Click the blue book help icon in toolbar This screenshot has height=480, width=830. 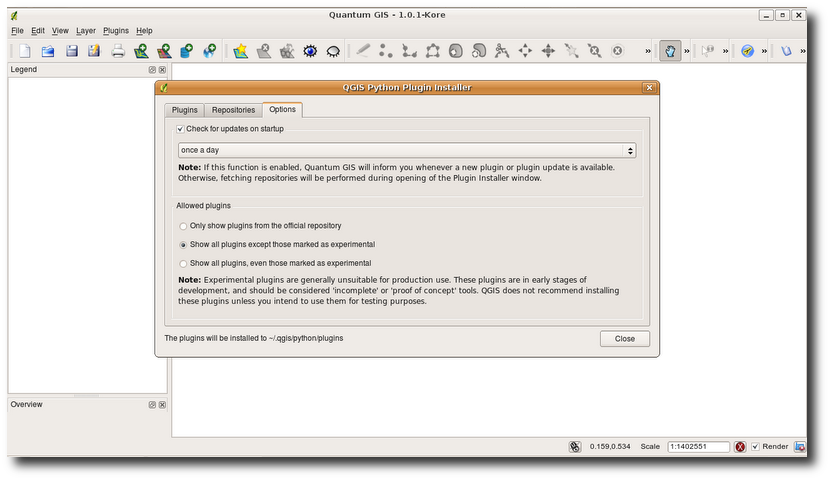click(x=787, y=51)
